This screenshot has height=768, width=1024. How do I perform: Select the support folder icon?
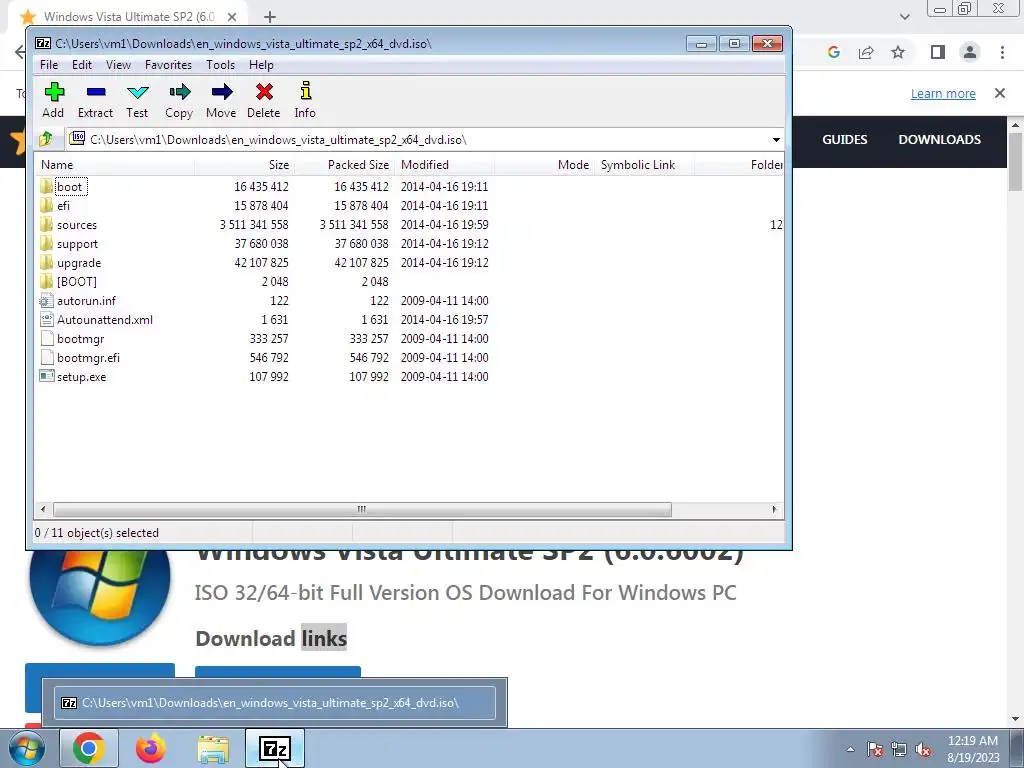[x=46, y=244]
